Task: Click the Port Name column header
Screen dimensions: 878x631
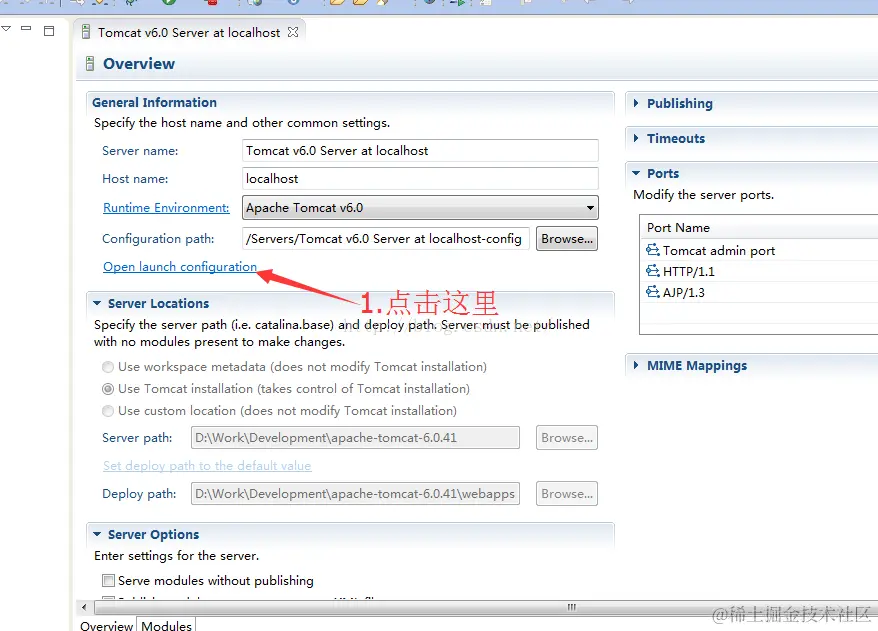Action: click(x=759, y=227)
